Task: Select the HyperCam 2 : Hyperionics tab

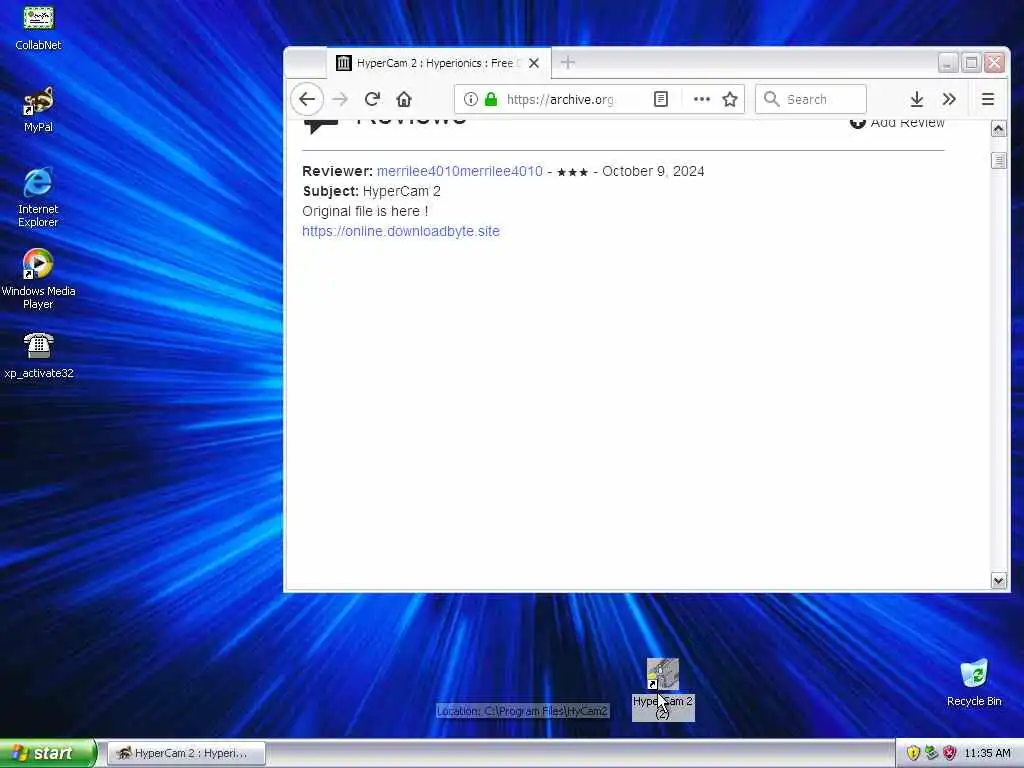Action: [x=439, y=63]
